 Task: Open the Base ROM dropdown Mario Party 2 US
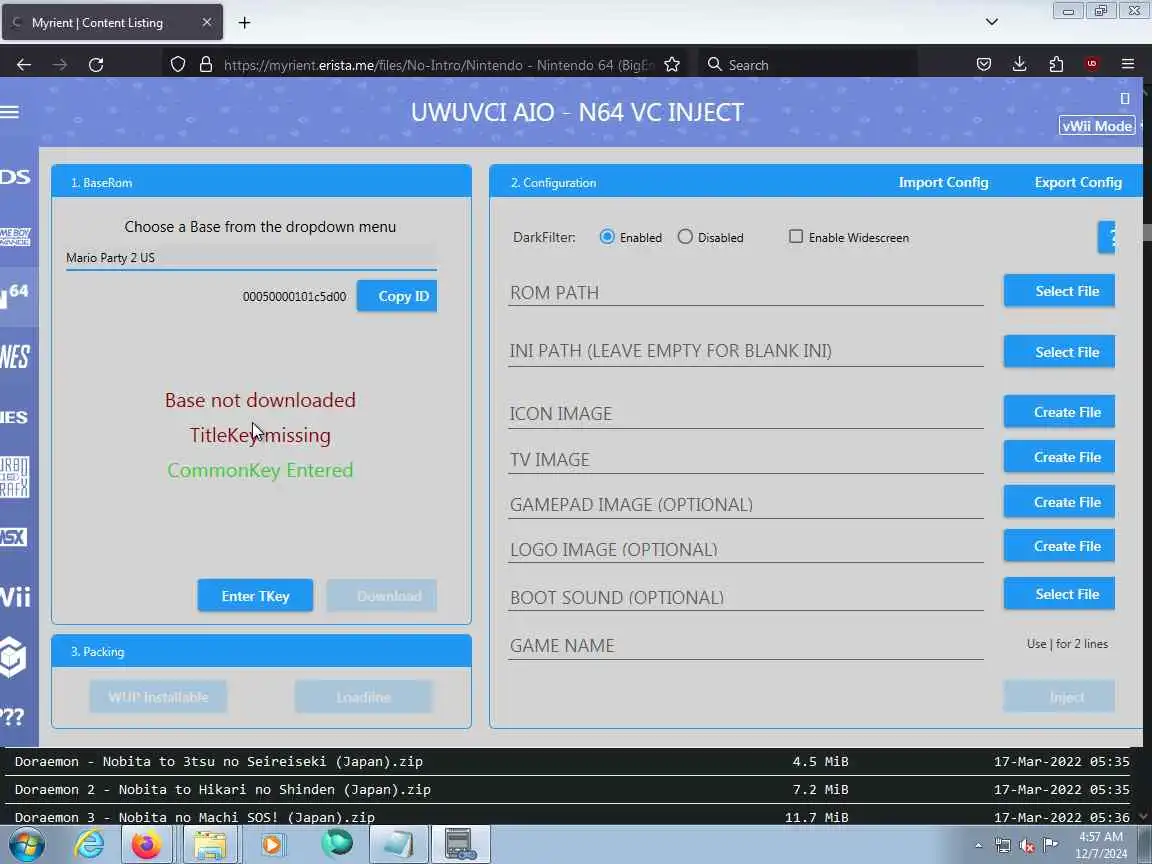click(251, 258)
